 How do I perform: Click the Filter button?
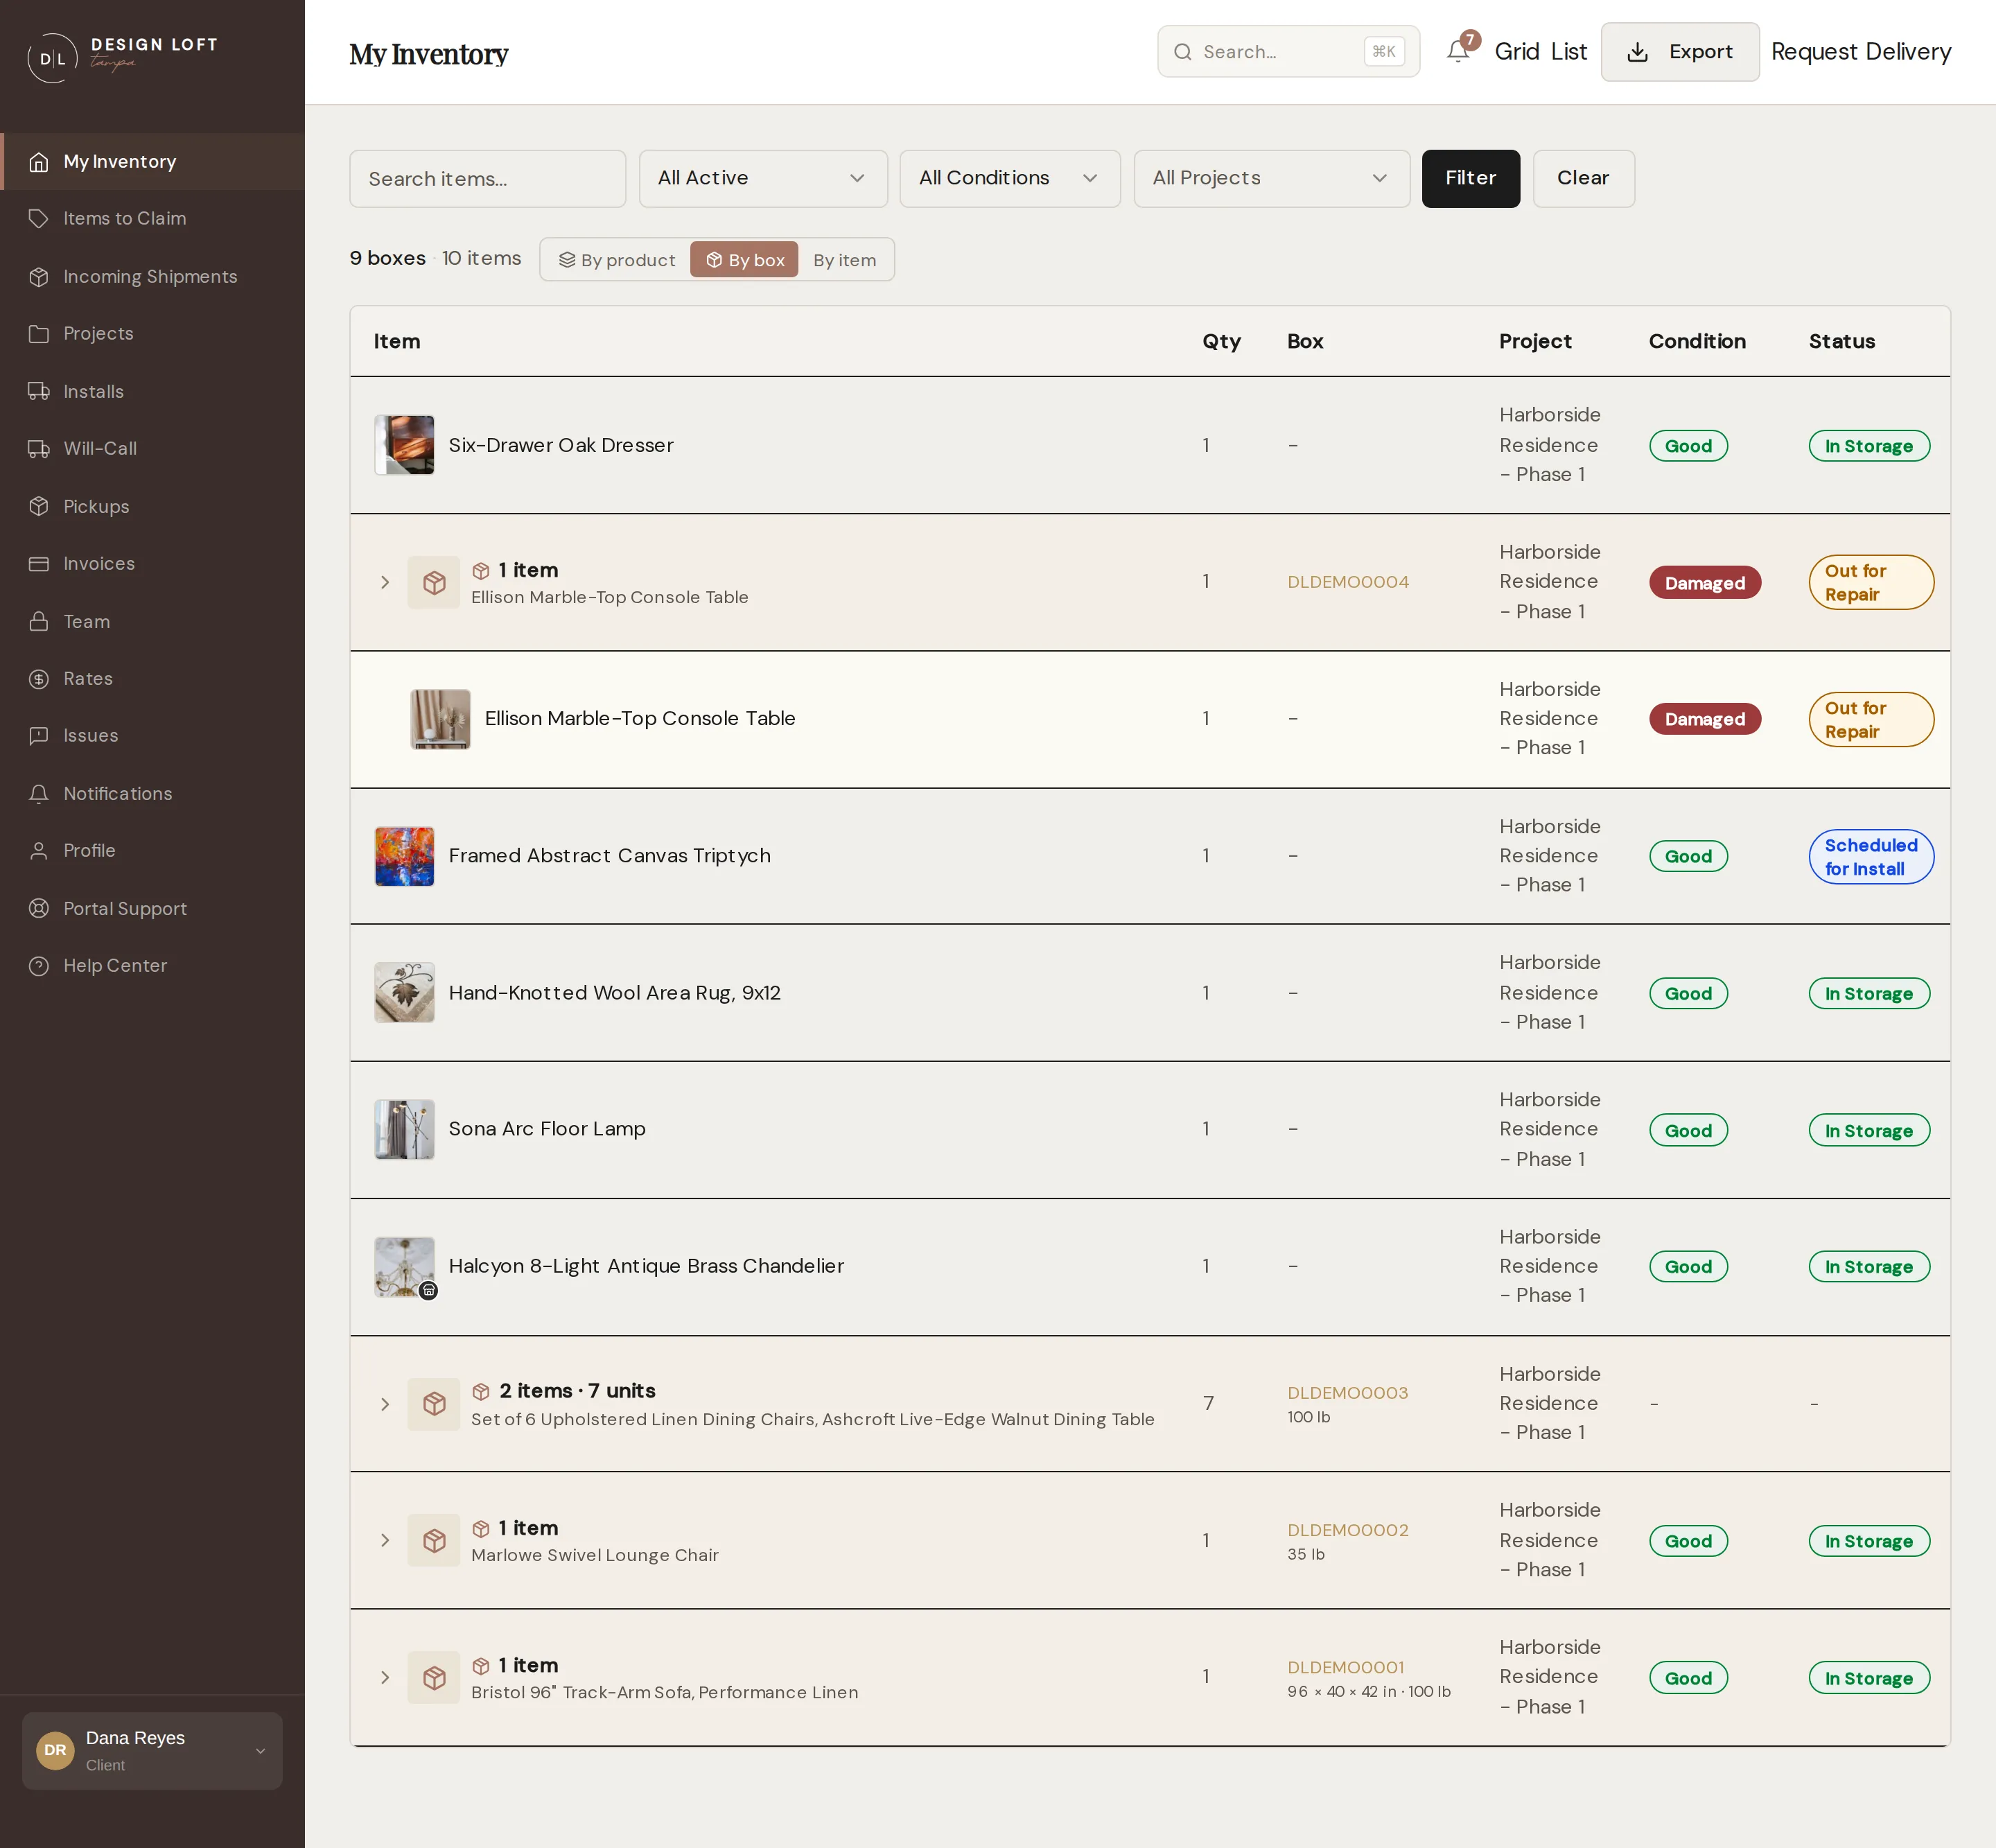[x=1470, y=179]
